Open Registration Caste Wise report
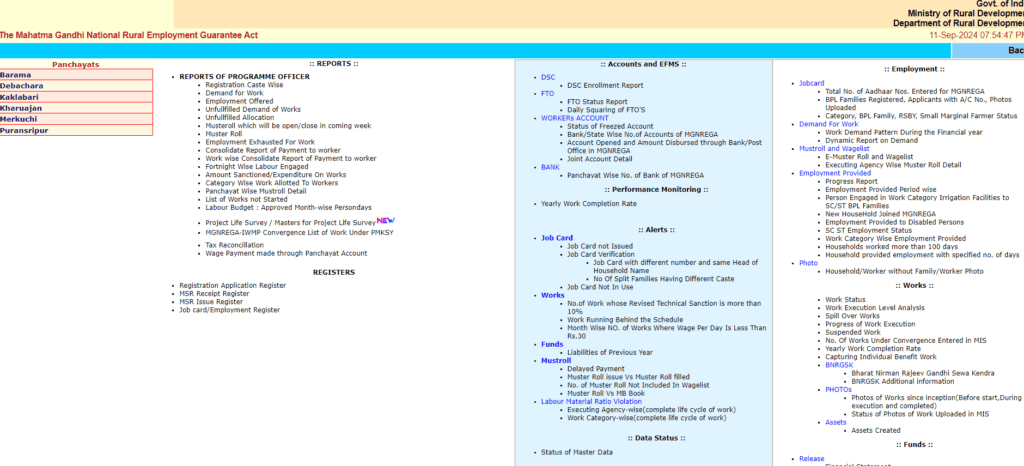 coord(244,85)
